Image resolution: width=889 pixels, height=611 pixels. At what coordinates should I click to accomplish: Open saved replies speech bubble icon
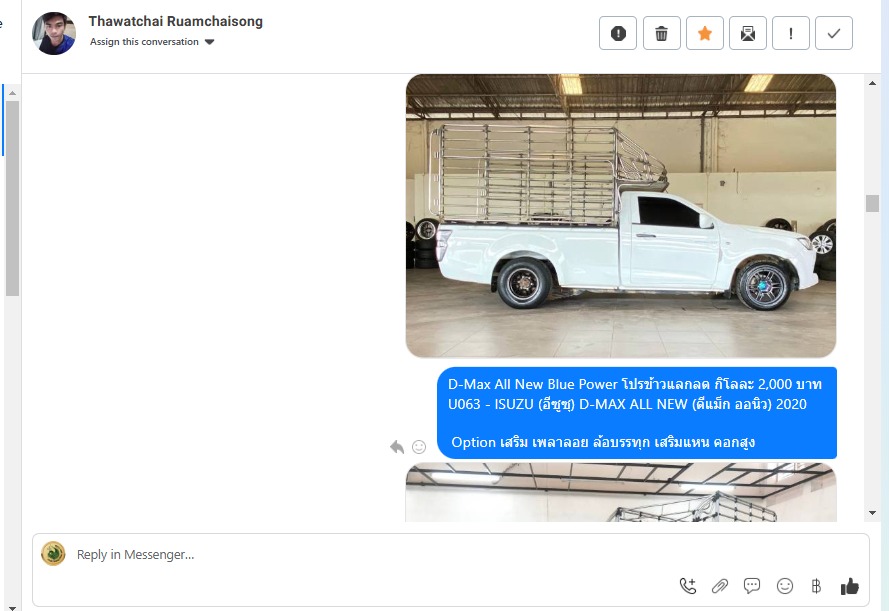(752, 586)
